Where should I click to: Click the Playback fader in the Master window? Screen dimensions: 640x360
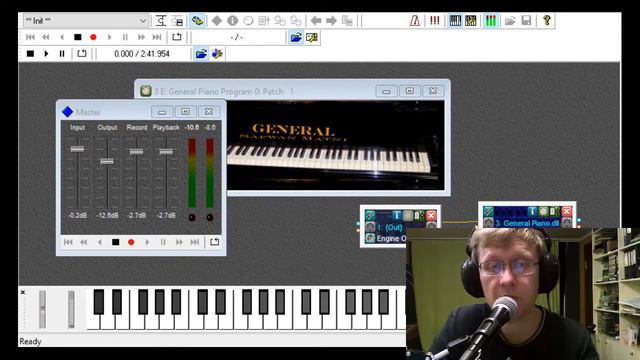pos(166,152)
